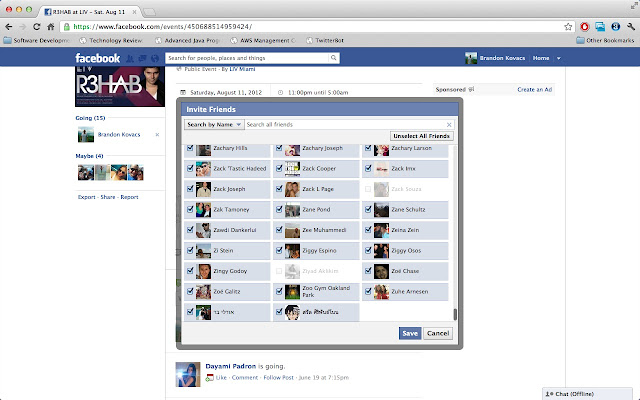Uncheck Ziggy Osos
The height and width of the screenshot is (400, 640).
(x=368, y=250)
